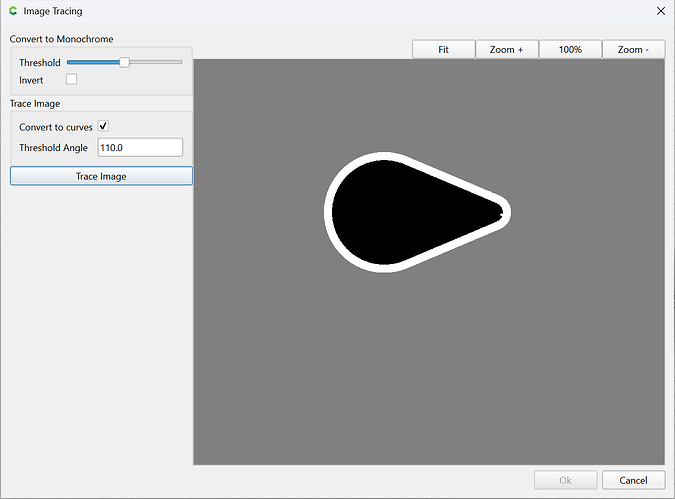Close the Image Tracing dialog
This screenshot has width=675, height=499.
pyautogui.click(x=661, y=11)
